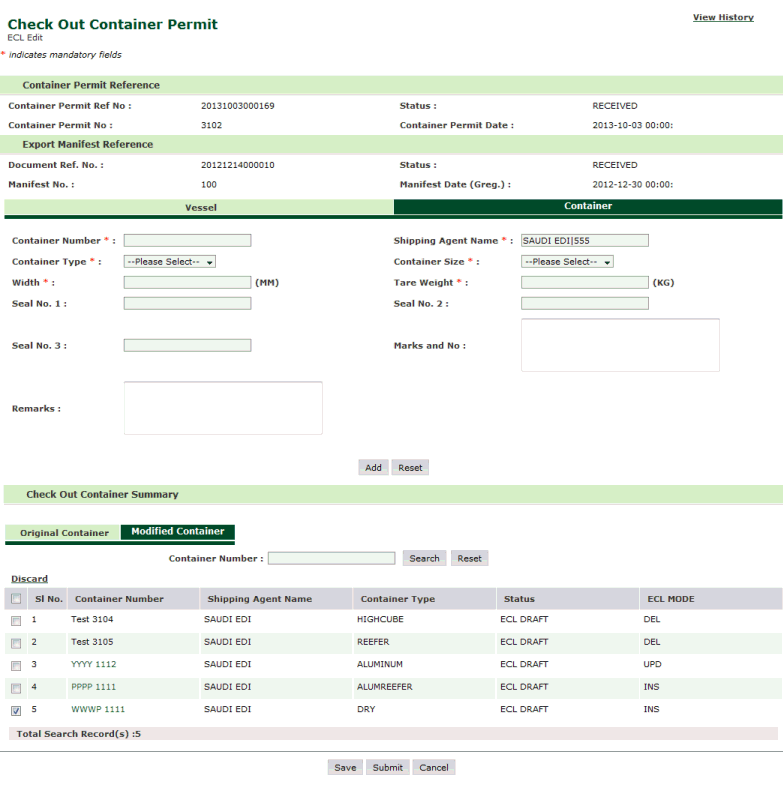
Task: Open the View History link
Action: (x=722, y=17)
